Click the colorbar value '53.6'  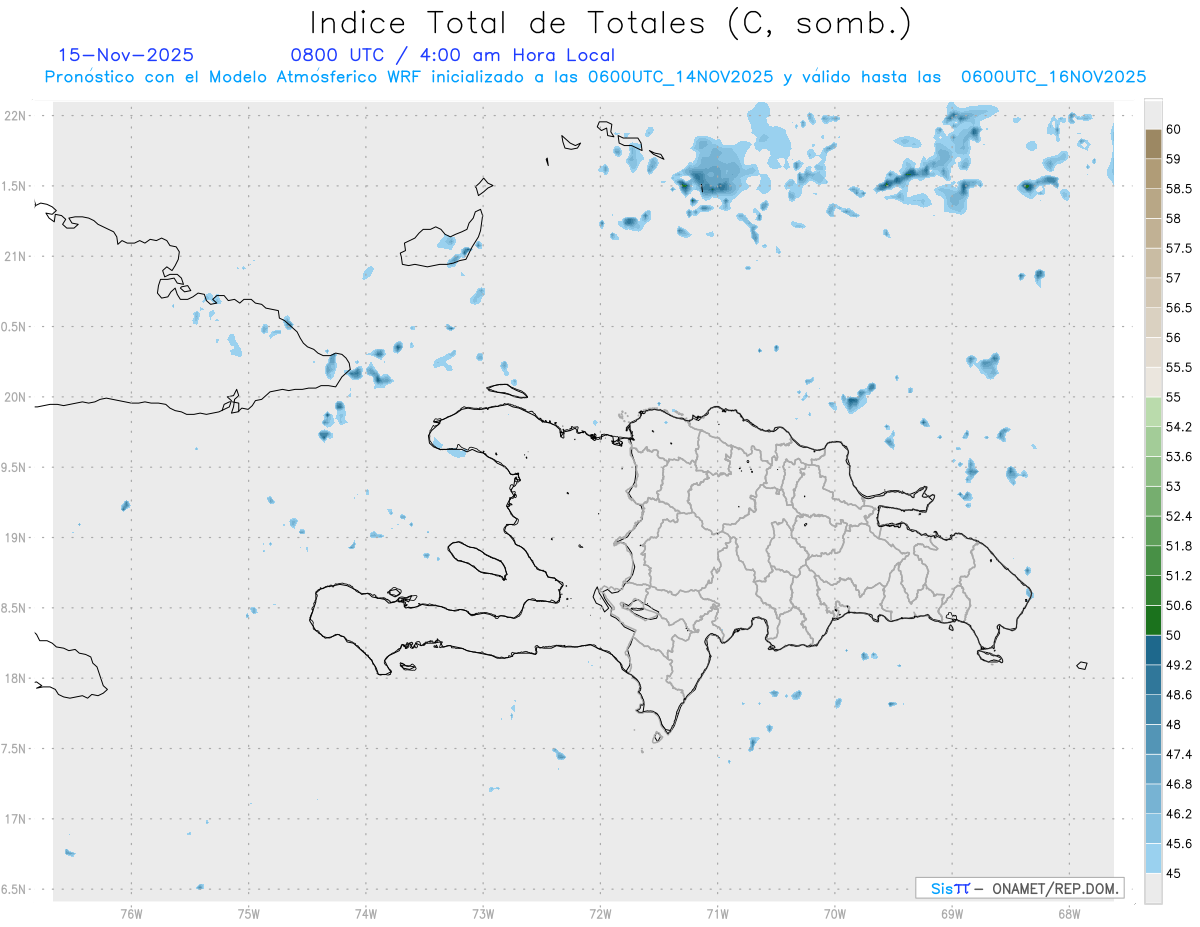[x=1179, y=457]
